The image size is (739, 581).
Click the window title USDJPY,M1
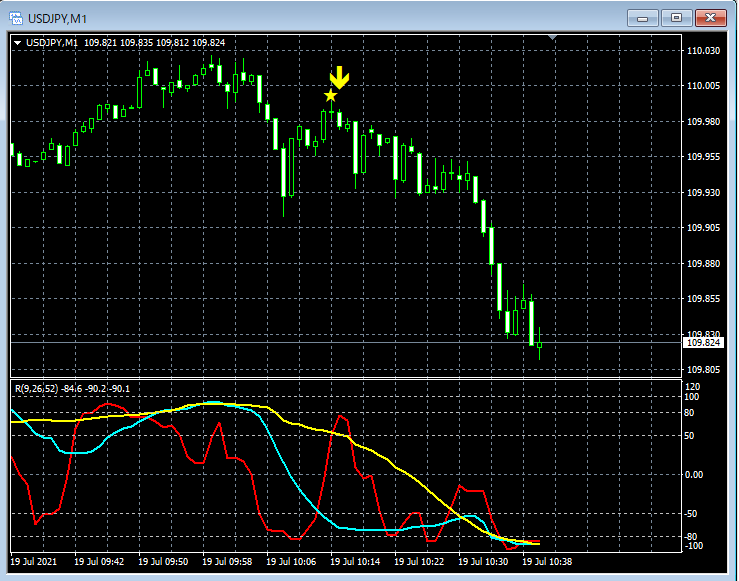pos(57,19)
